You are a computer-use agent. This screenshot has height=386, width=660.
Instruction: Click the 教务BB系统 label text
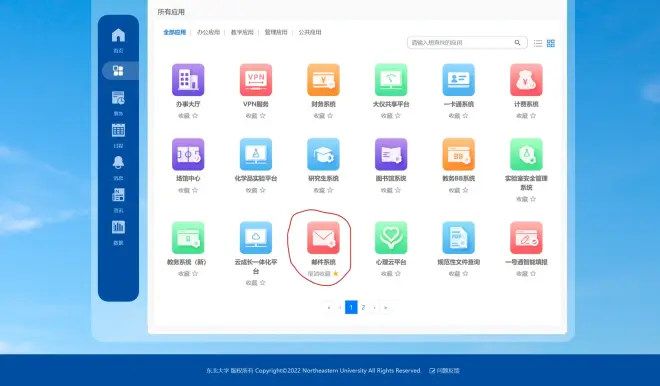click(458, 178)
